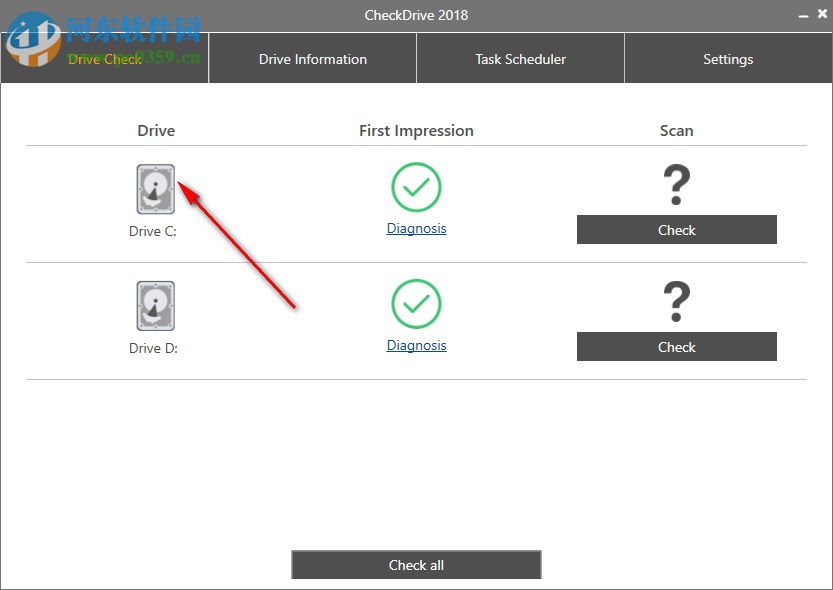Switch to the Drive Information tab
Viewport: 833px width, 590px height.
(312, 58)
